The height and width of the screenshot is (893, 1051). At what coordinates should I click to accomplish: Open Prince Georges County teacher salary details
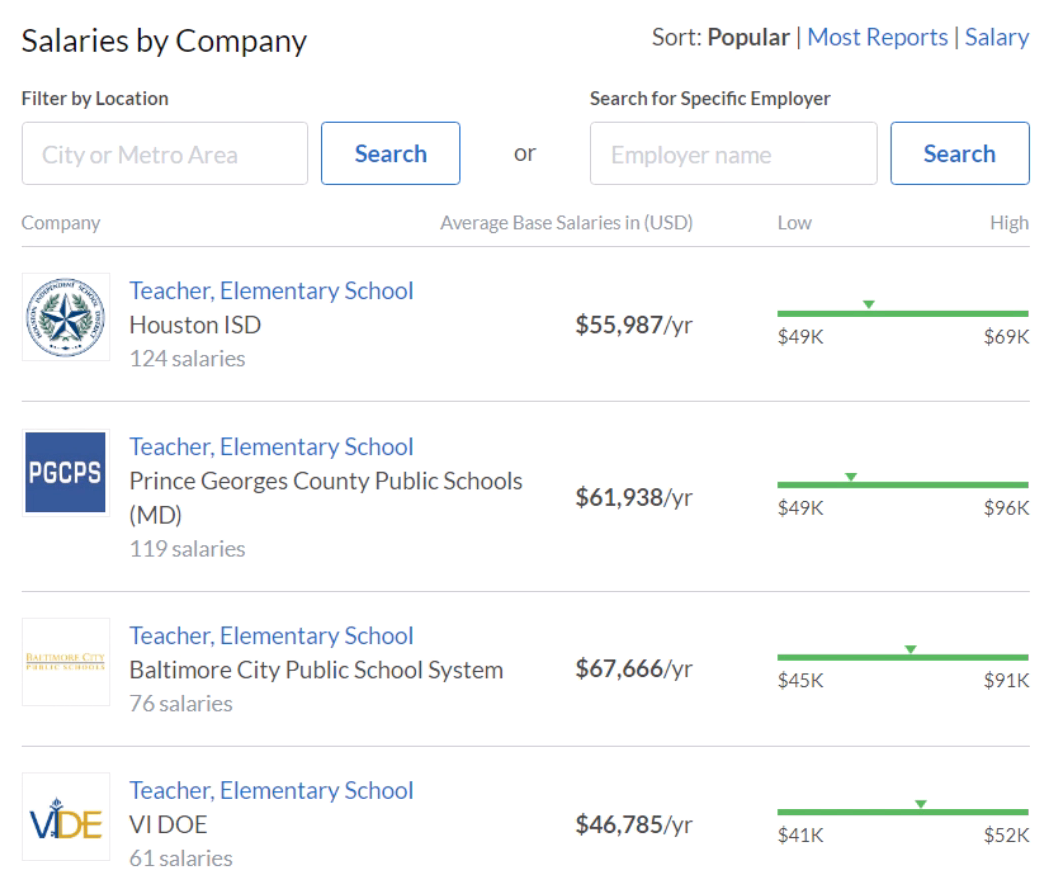pyautogui.click(x=271, y=446)
